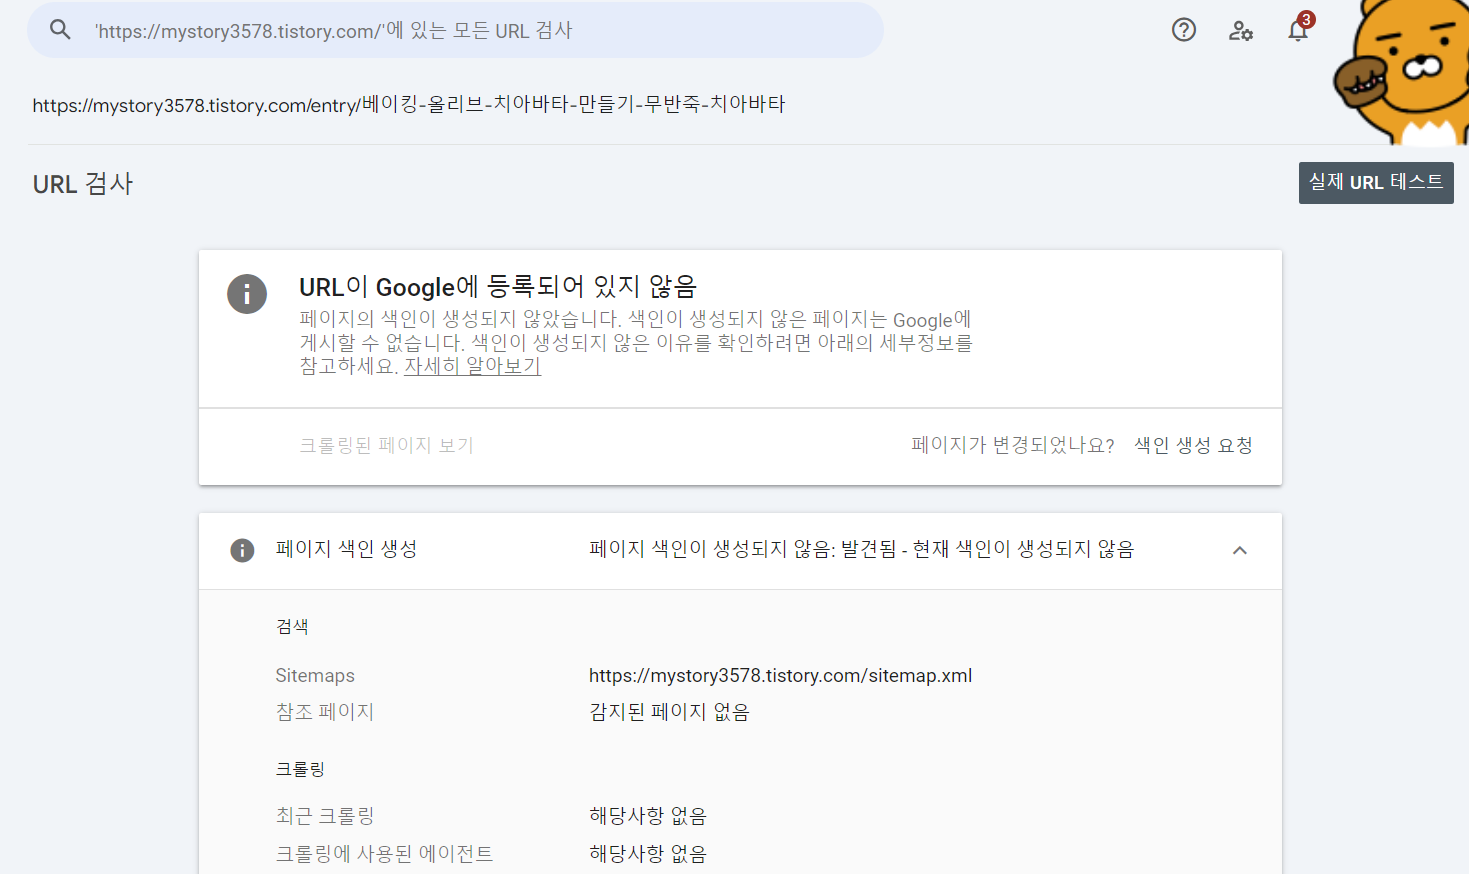Collapse the 페이지 색인 생성 section chevron
Screen dimensions: 1469x874
[1240, 550]
